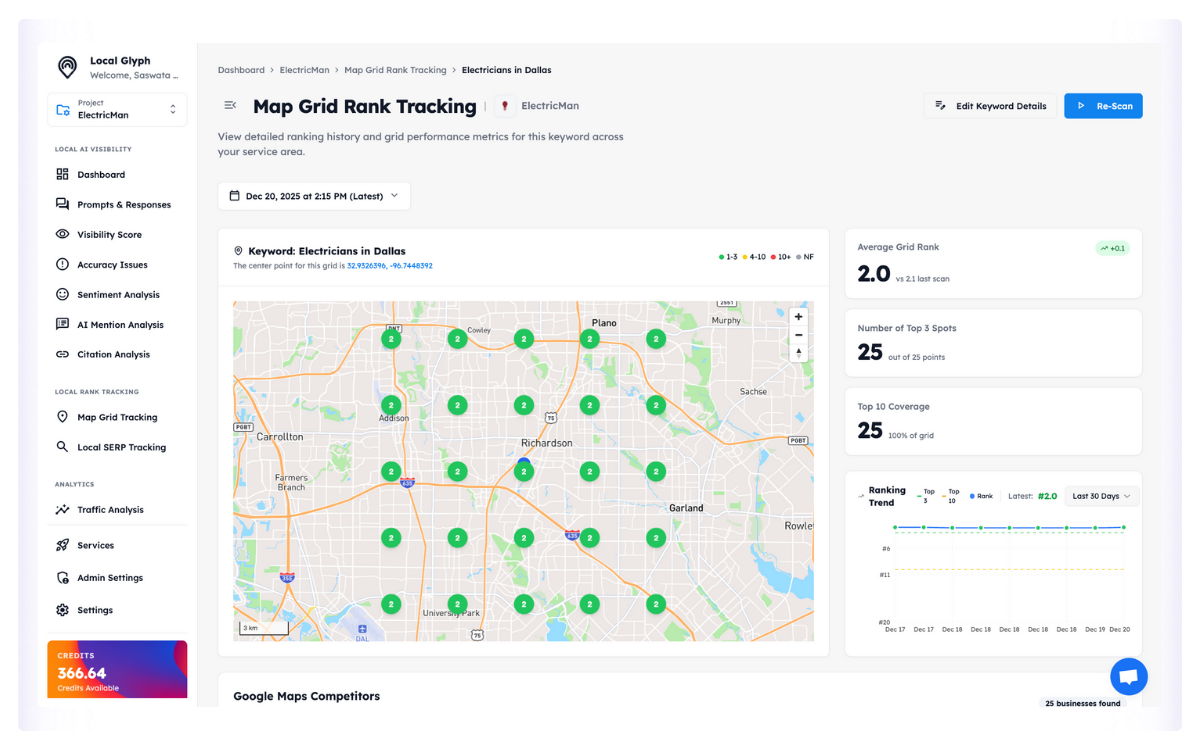Reset the map compass bearing
This screenshot has width=1200, height=750.
pos(798,353)
